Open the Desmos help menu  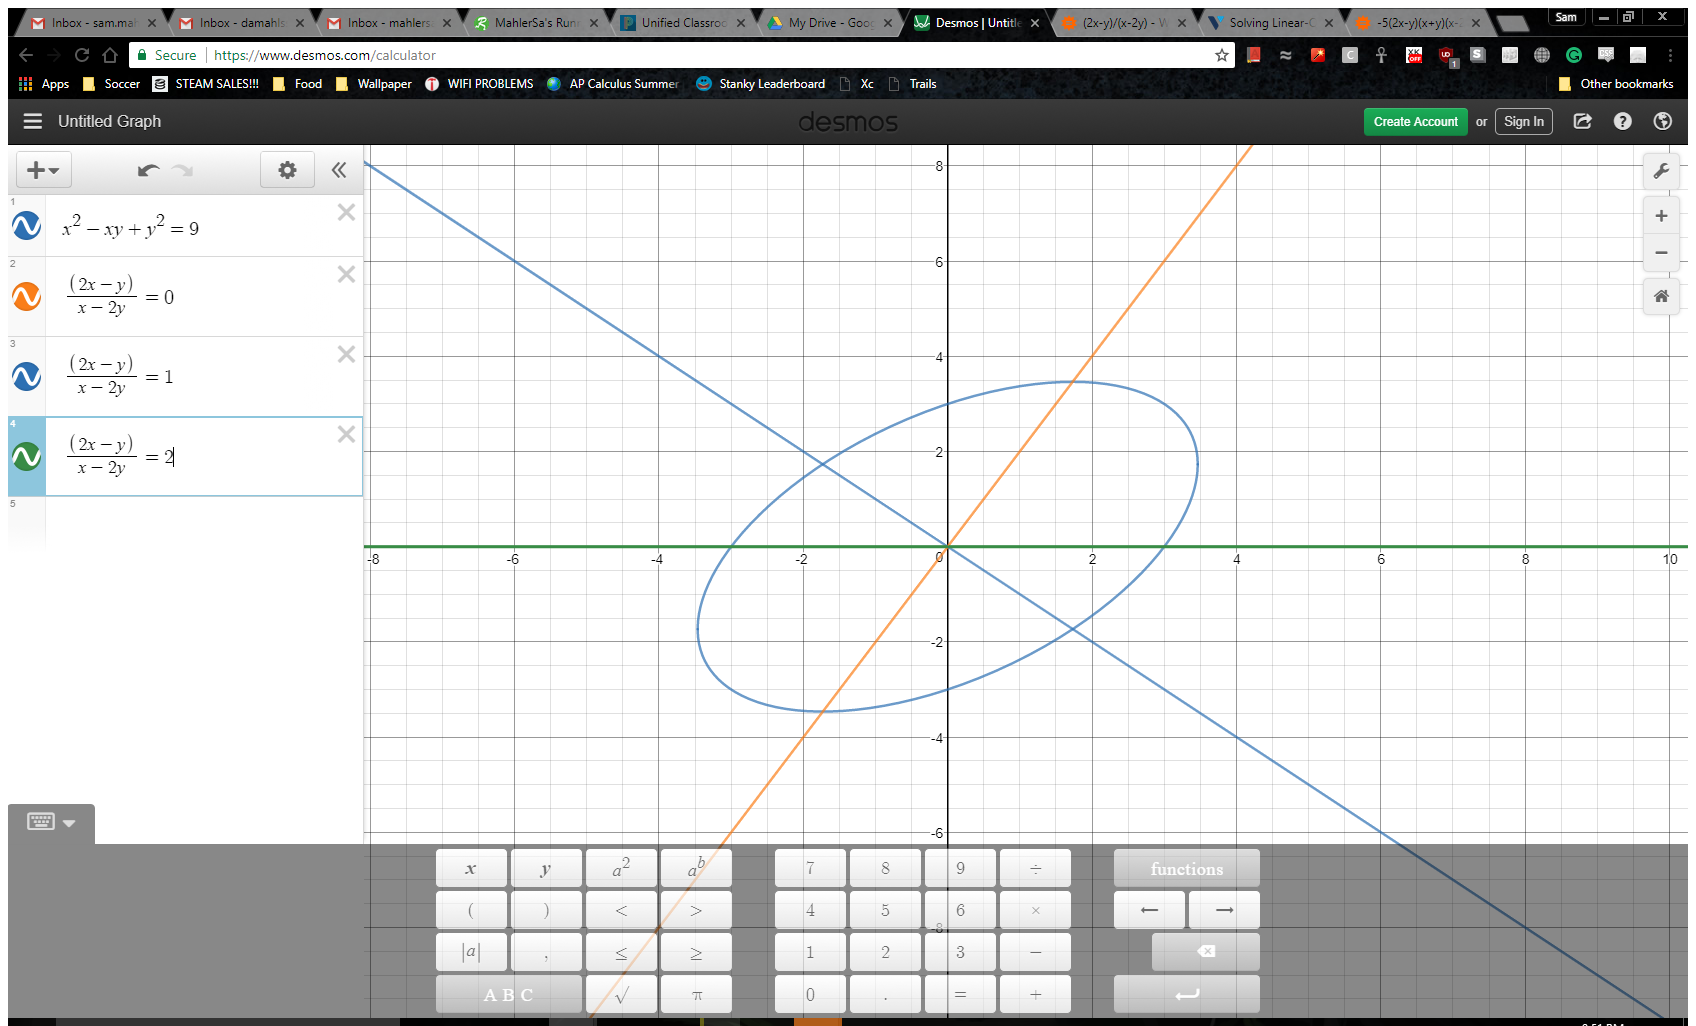click(1622, 121)
